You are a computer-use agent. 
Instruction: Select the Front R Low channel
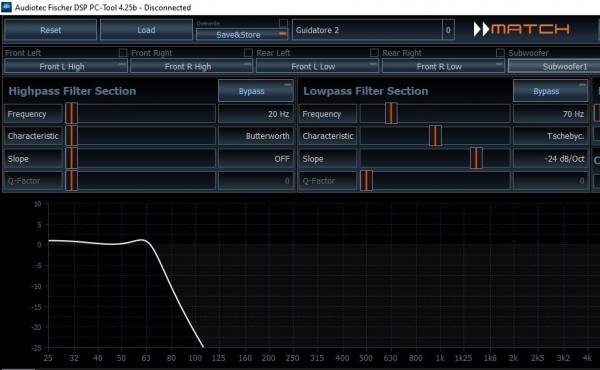(443, 66)
